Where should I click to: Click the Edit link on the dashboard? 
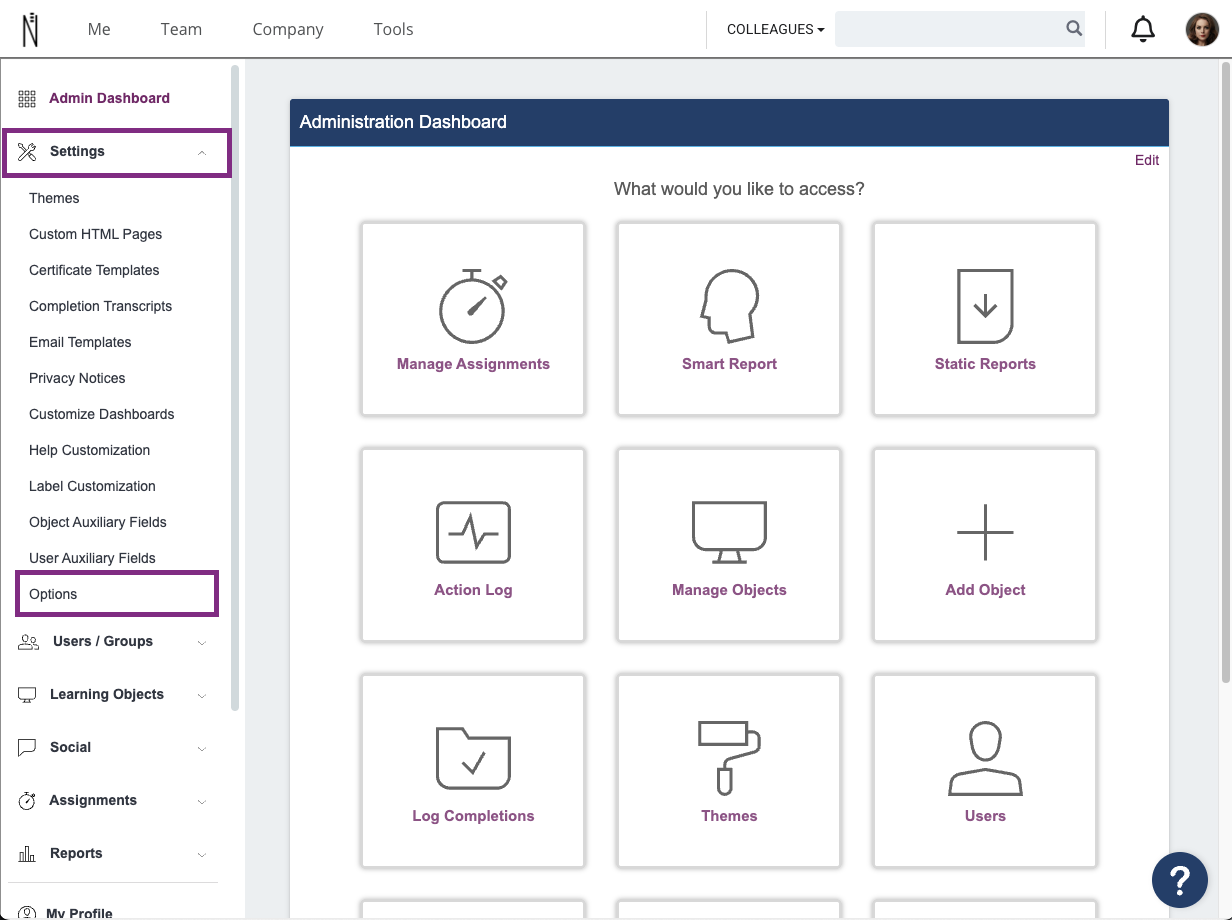(x=1147, y=160)
